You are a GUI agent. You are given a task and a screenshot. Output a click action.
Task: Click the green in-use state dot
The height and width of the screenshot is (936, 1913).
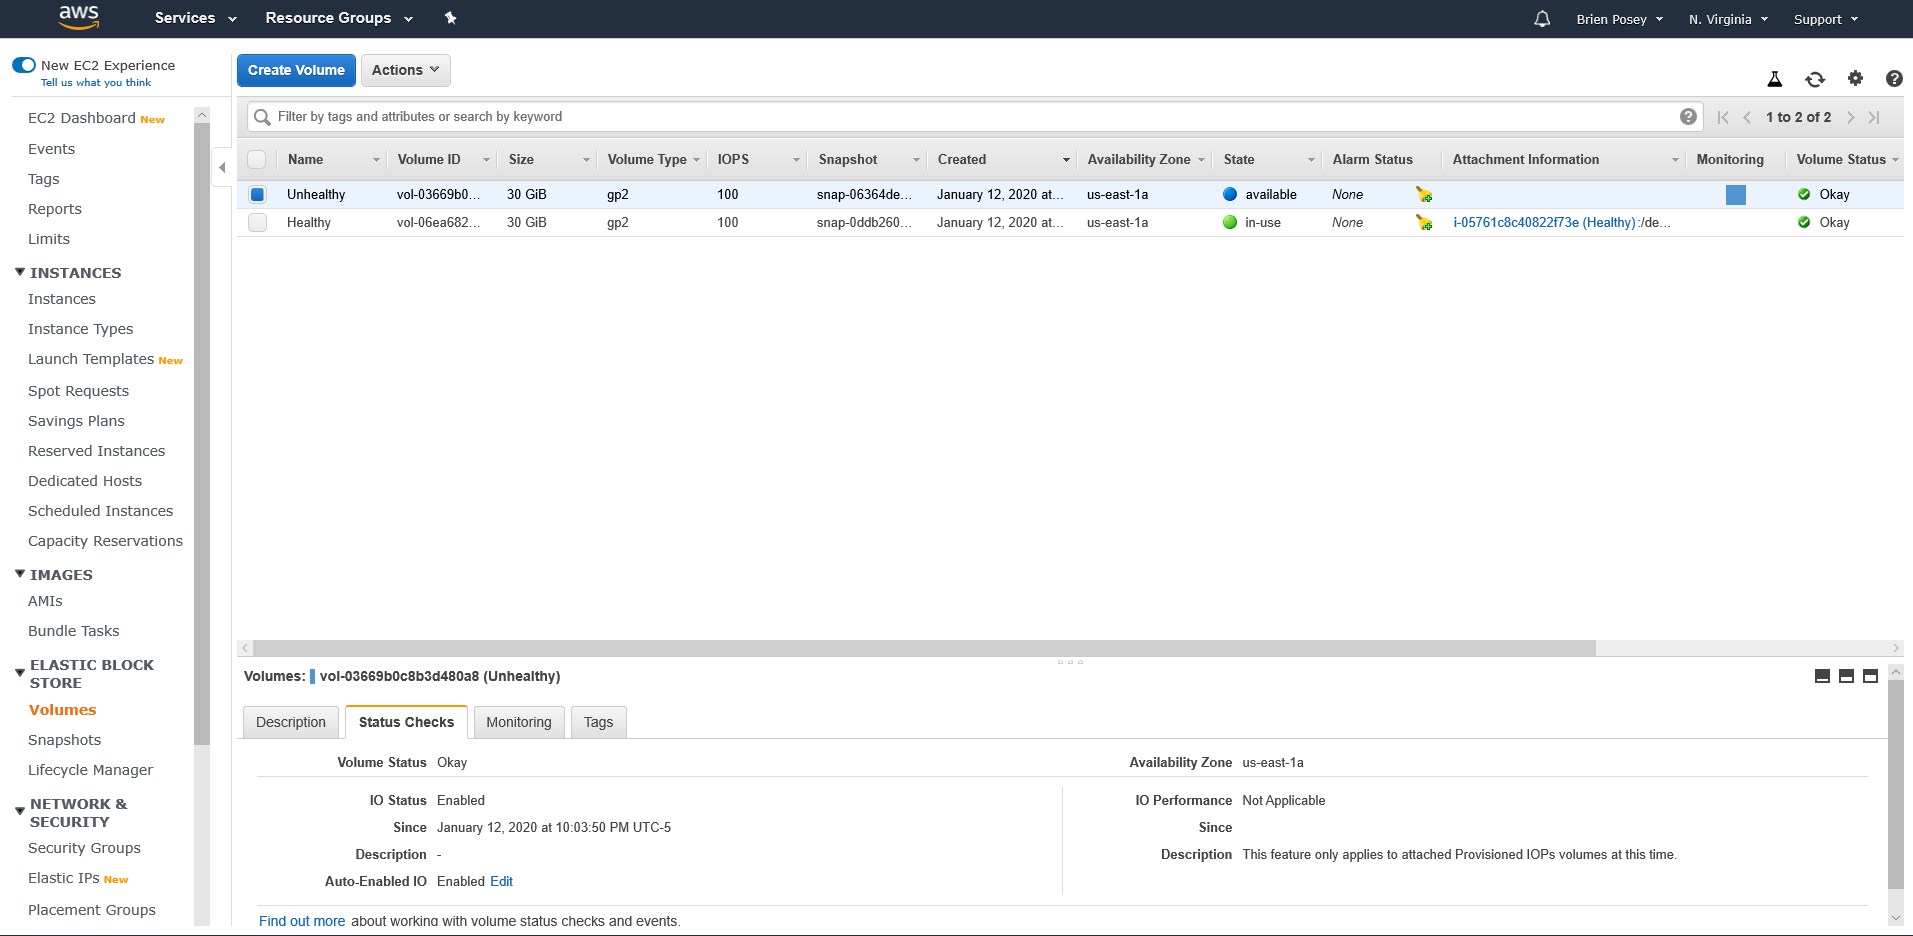(1230, 222)
